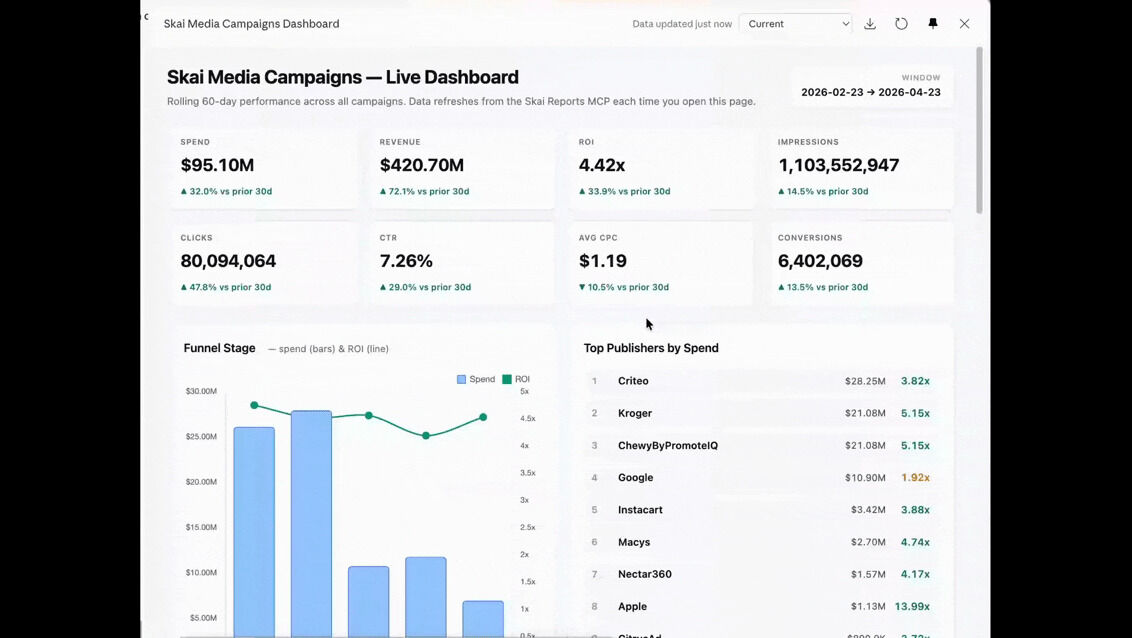Click the 13.99x ROI value for Apple
Viewport: 1132px width, 638px height.
click(912, 606)
